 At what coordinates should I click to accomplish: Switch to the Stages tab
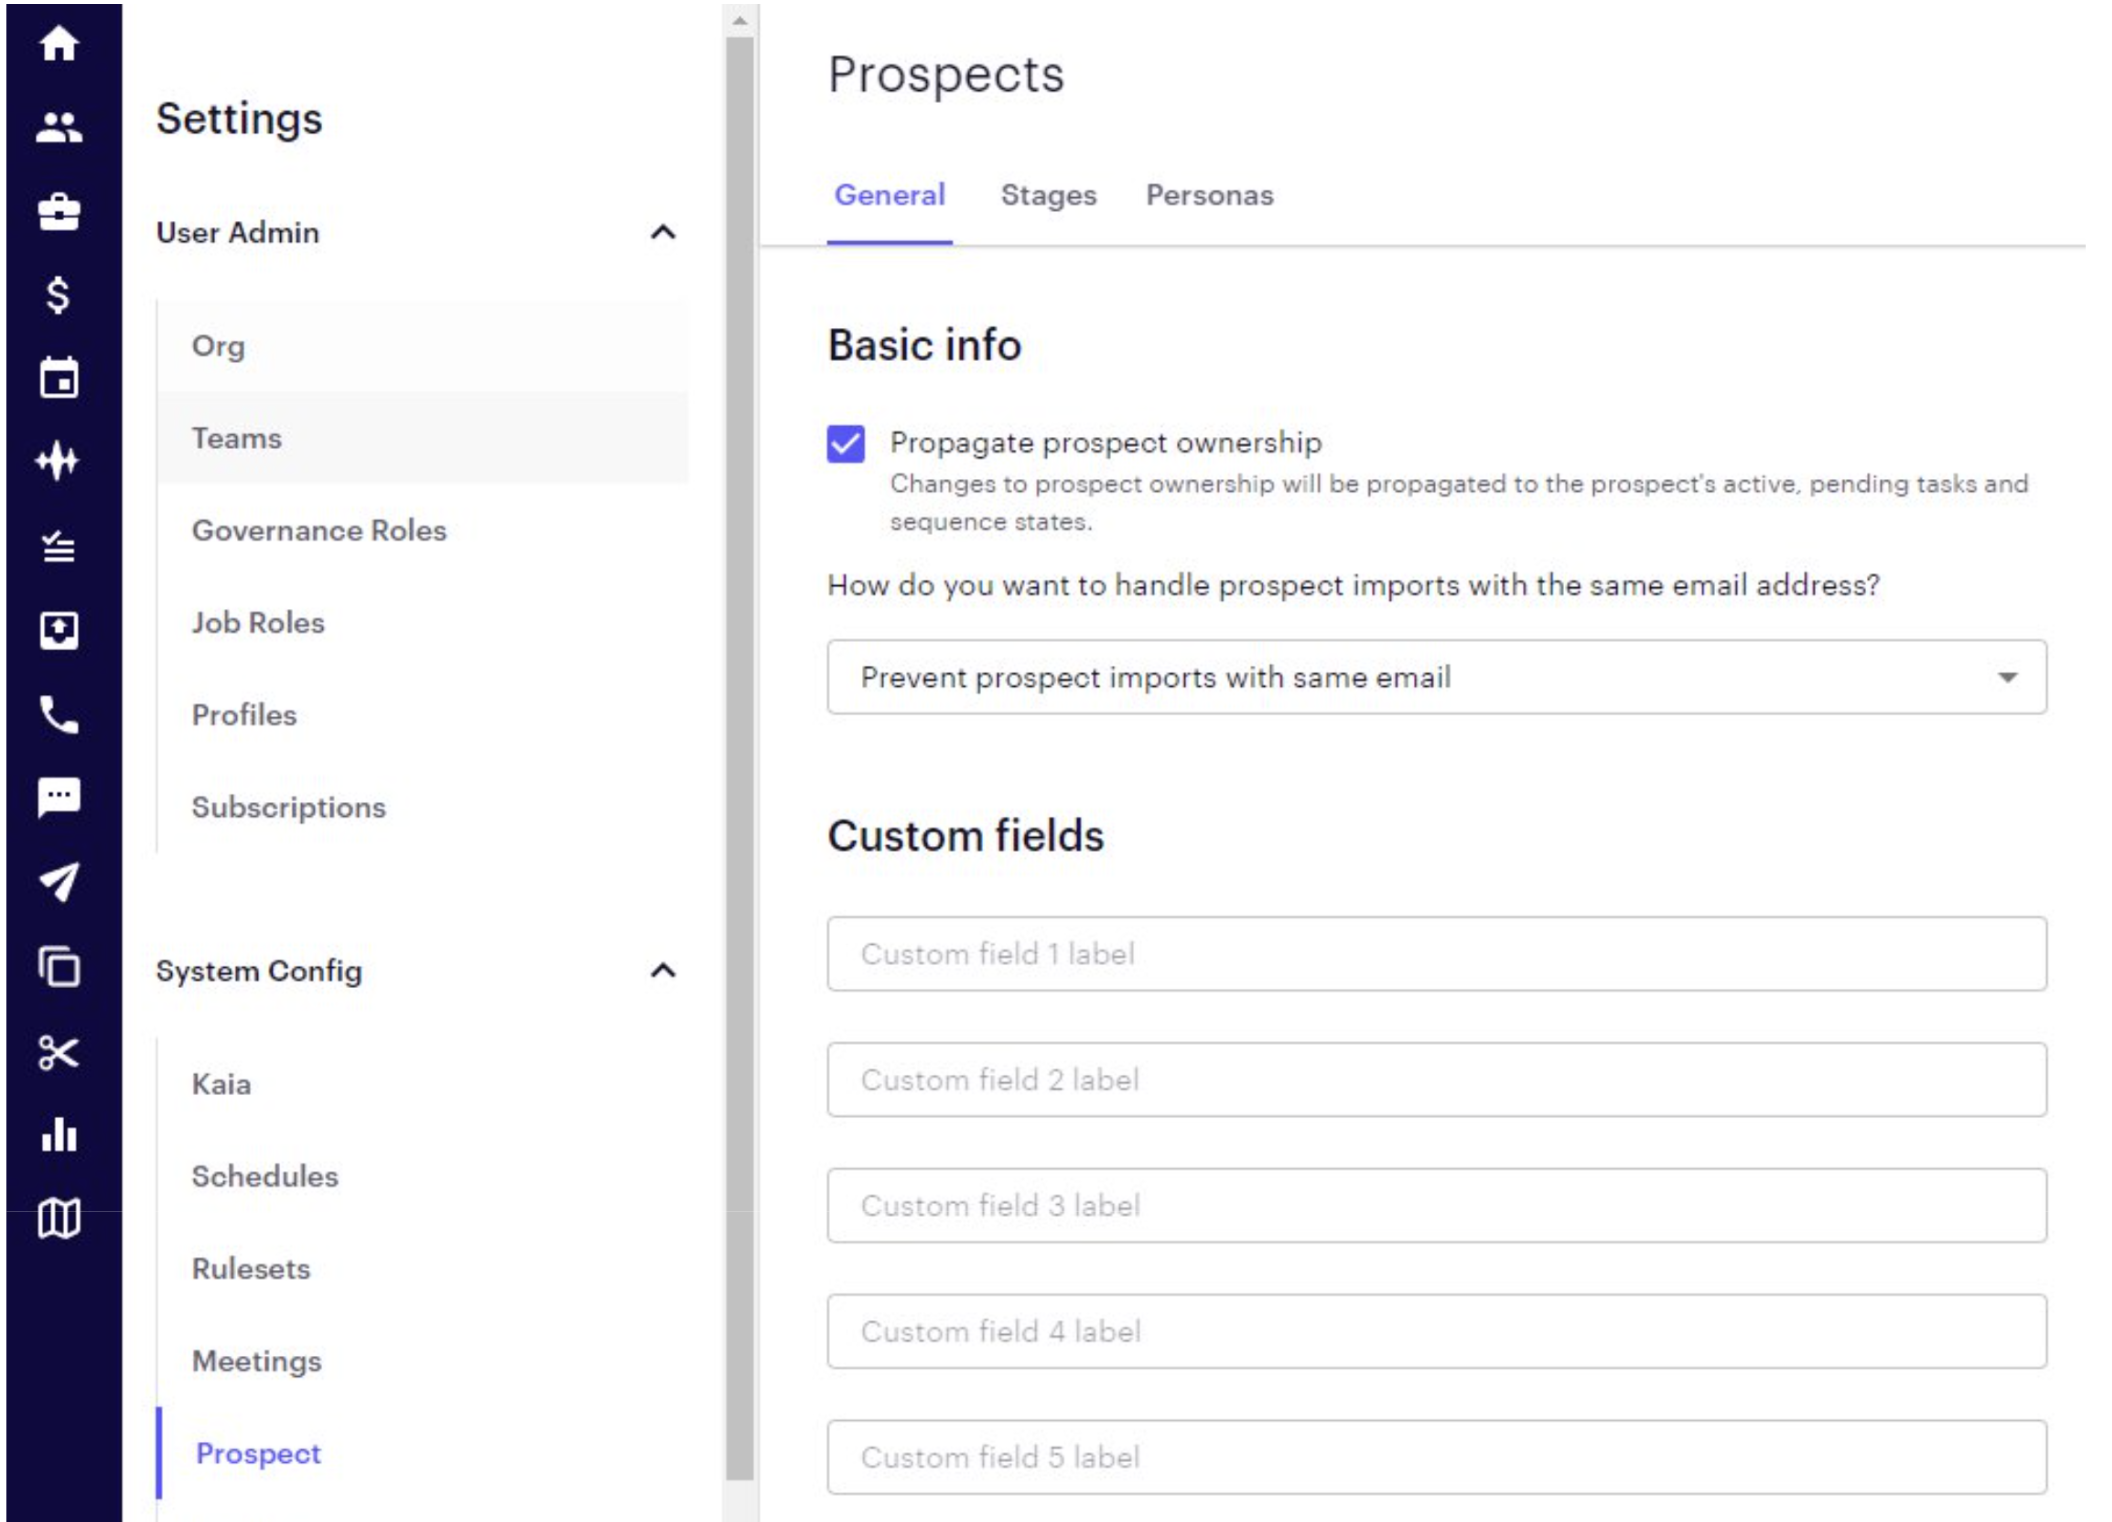[x=1048, y=195]
